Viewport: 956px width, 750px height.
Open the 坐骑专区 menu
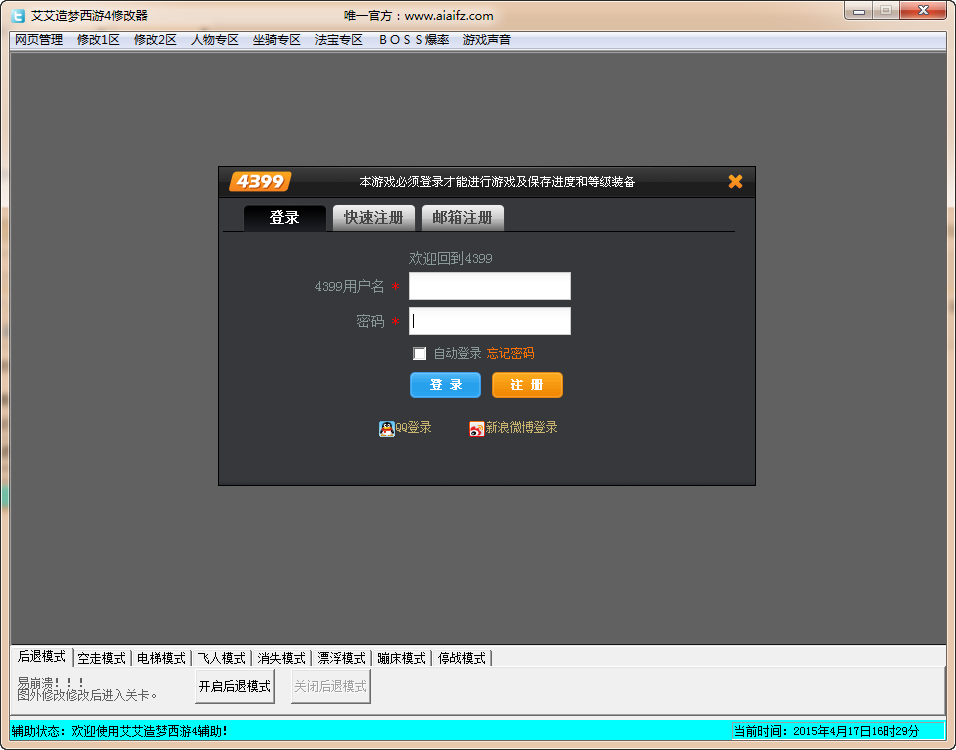point(276,40)
